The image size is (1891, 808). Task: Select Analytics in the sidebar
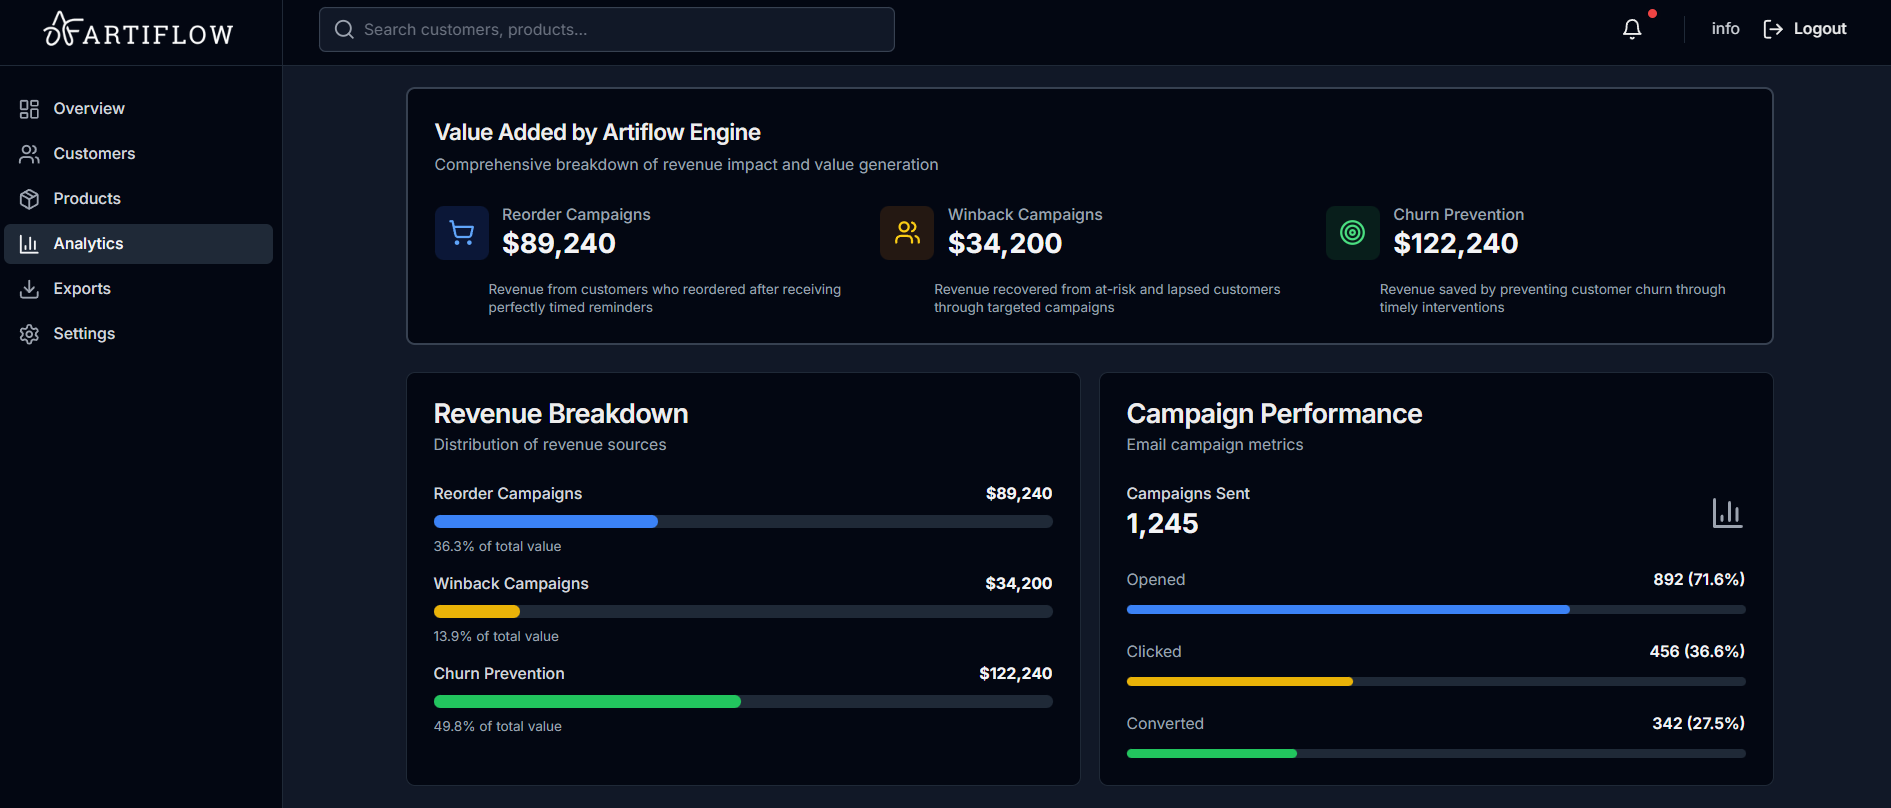tap(88, 244)
